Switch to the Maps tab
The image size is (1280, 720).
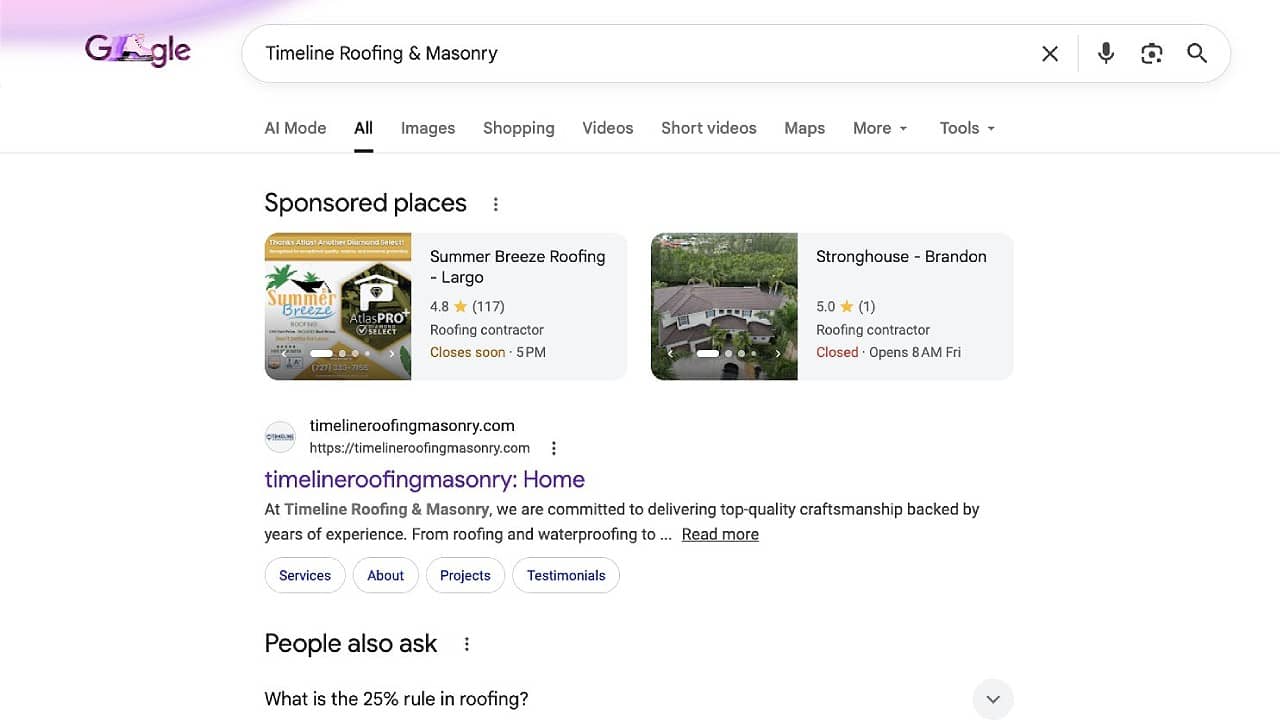click(804, 128)
